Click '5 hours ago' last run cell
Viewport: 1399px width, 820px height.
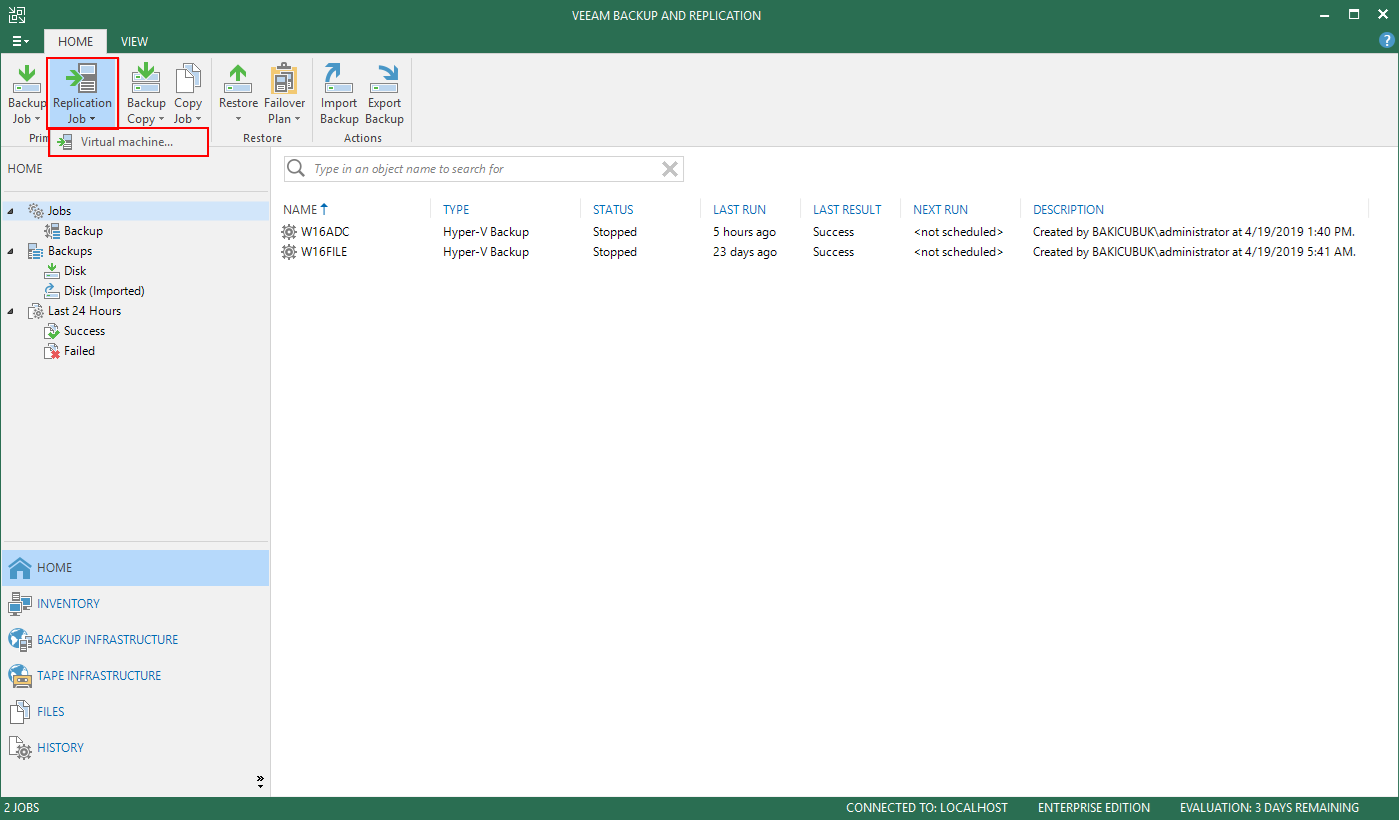[744, 232]
